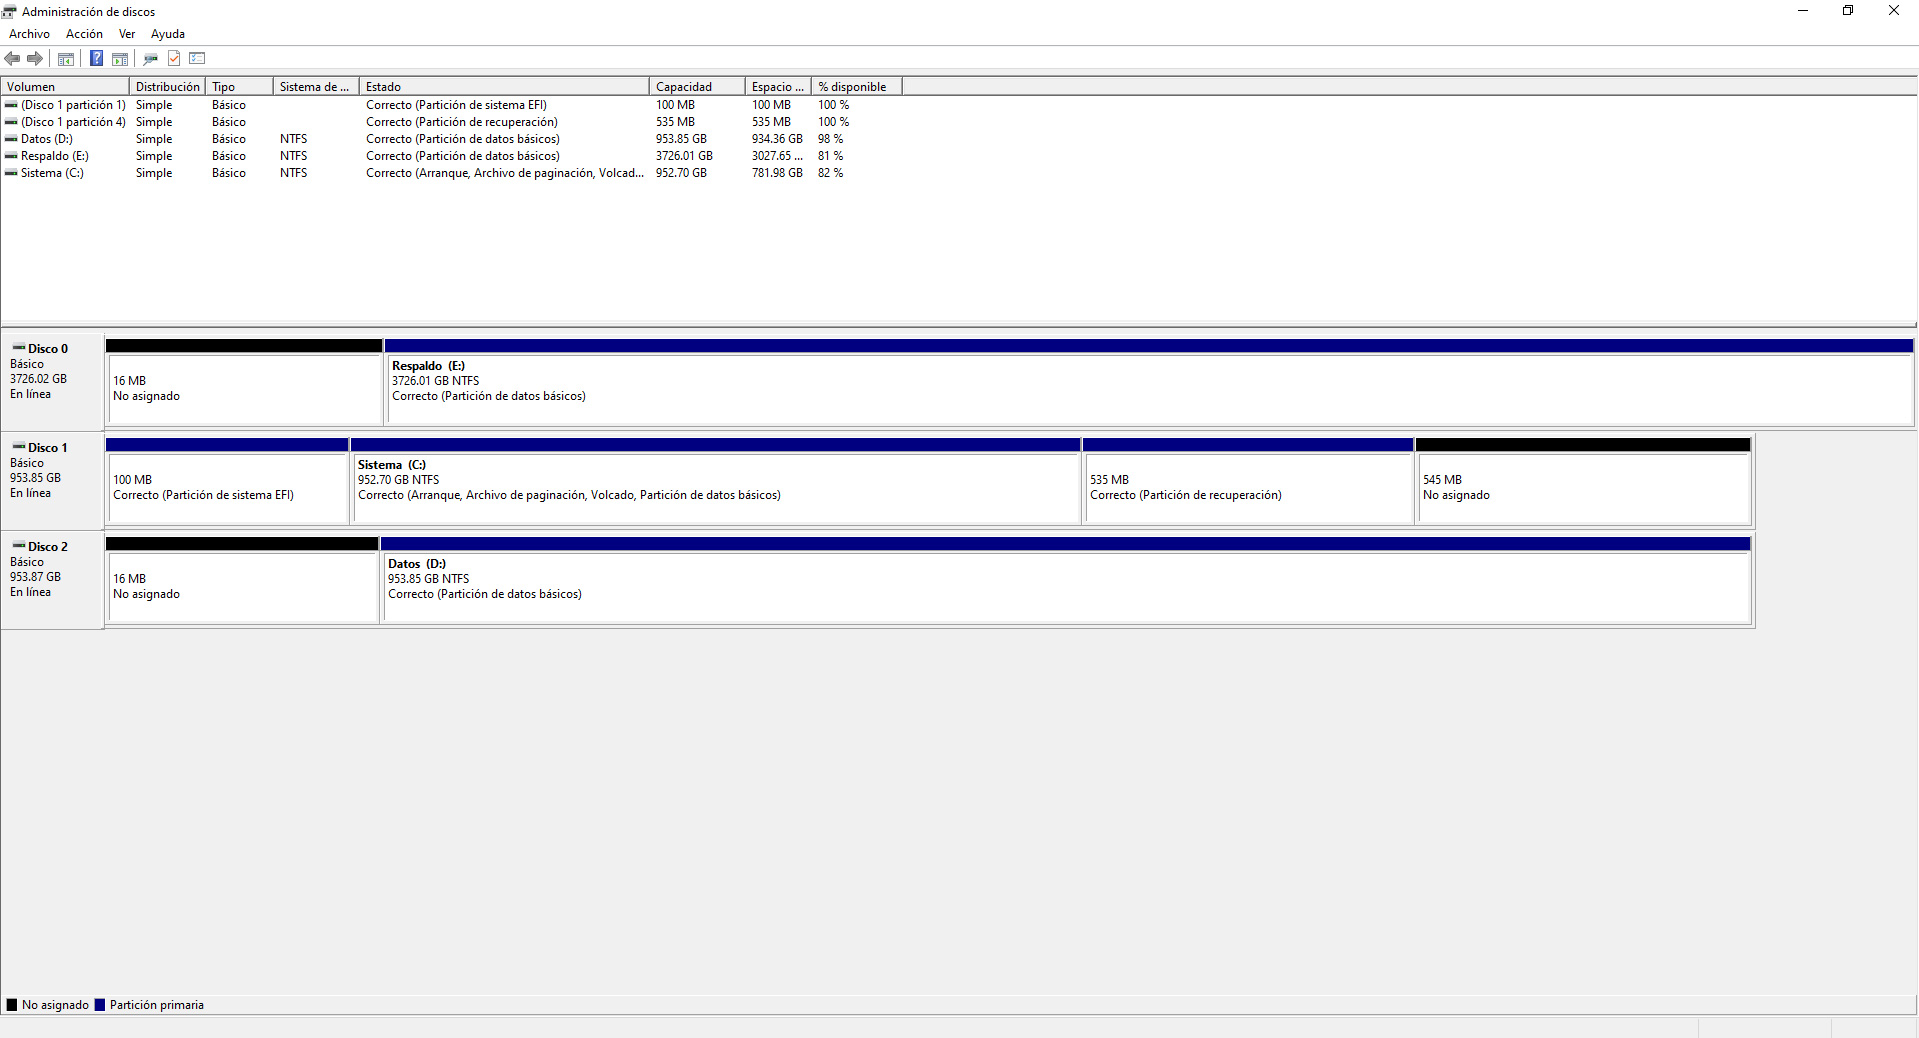Minimize the Administración de discos window
1919x1038 pixels.
click(x=1803, y=11)
